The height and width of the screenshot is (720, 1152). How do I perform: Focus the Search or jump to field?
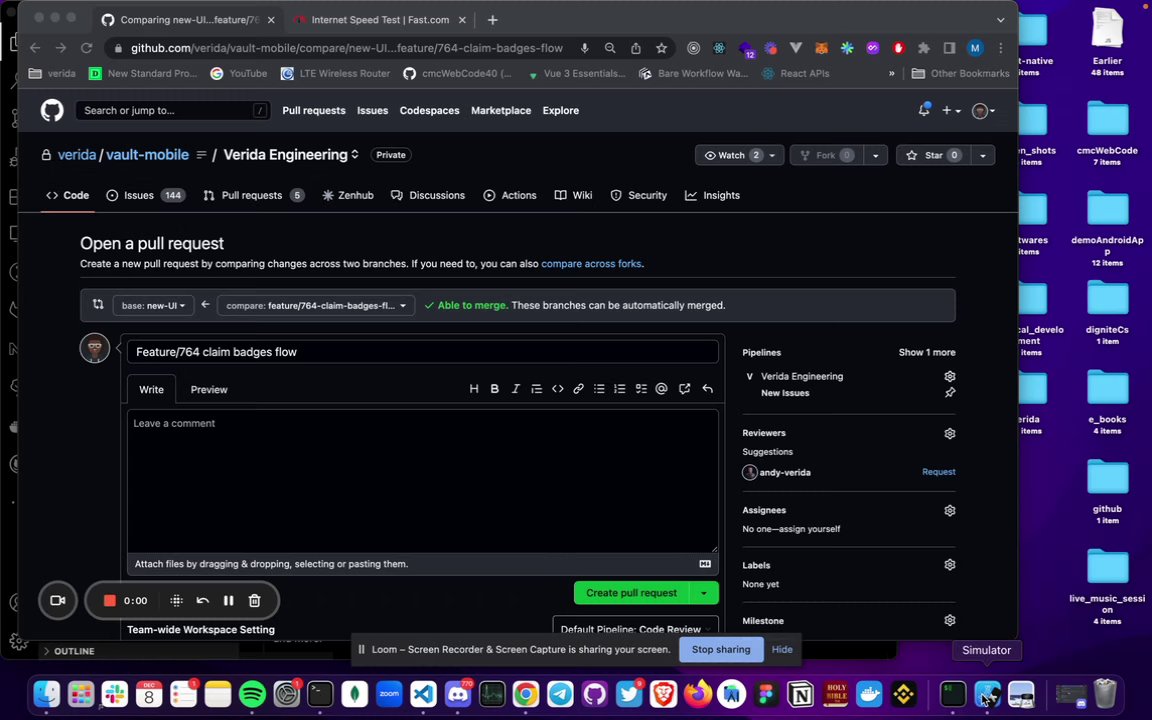pyautogui.click(x=173, y=110)
